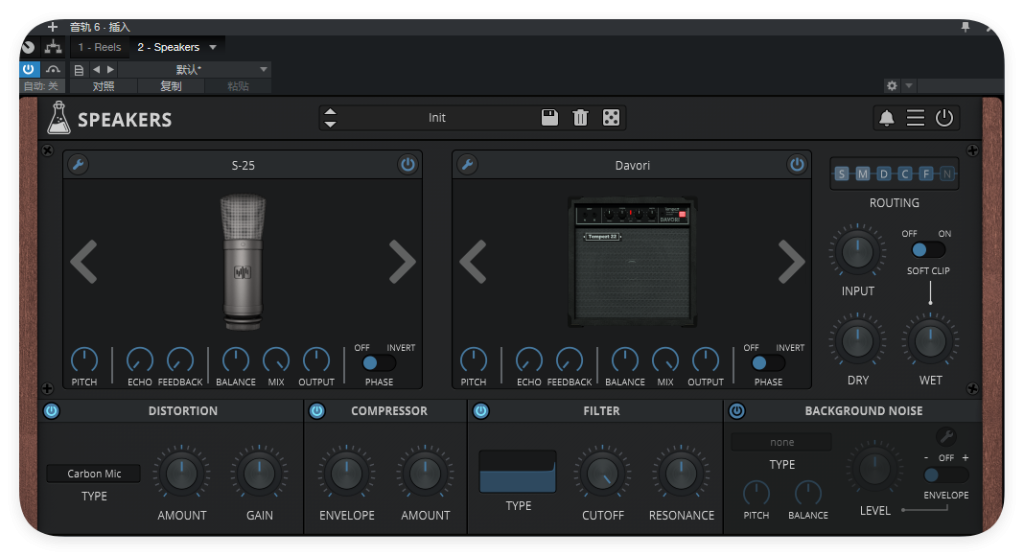The width and height of the screenshot is (1024, 556).
Task: Open the hamburger menu icon
Action: point(915,118)
